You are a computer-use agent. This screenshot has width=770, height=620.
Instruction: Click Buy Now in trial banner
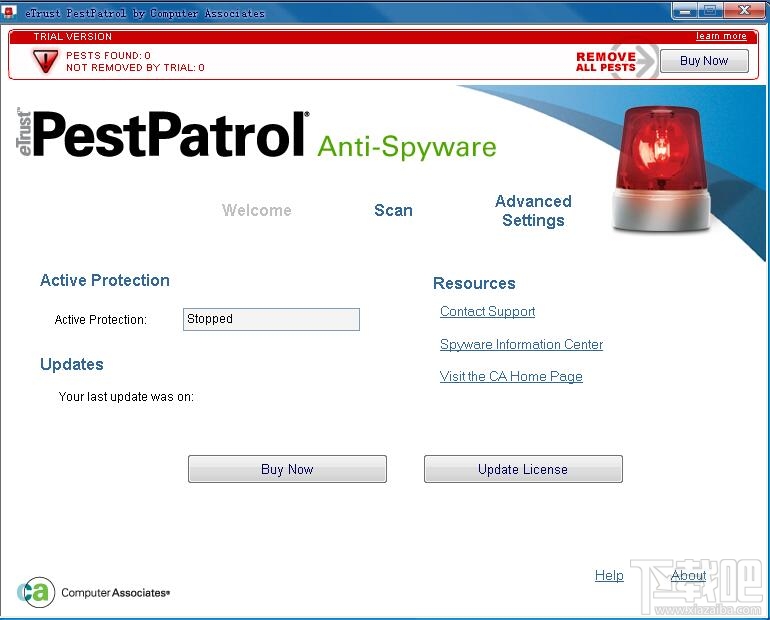(x=704, y=61)
